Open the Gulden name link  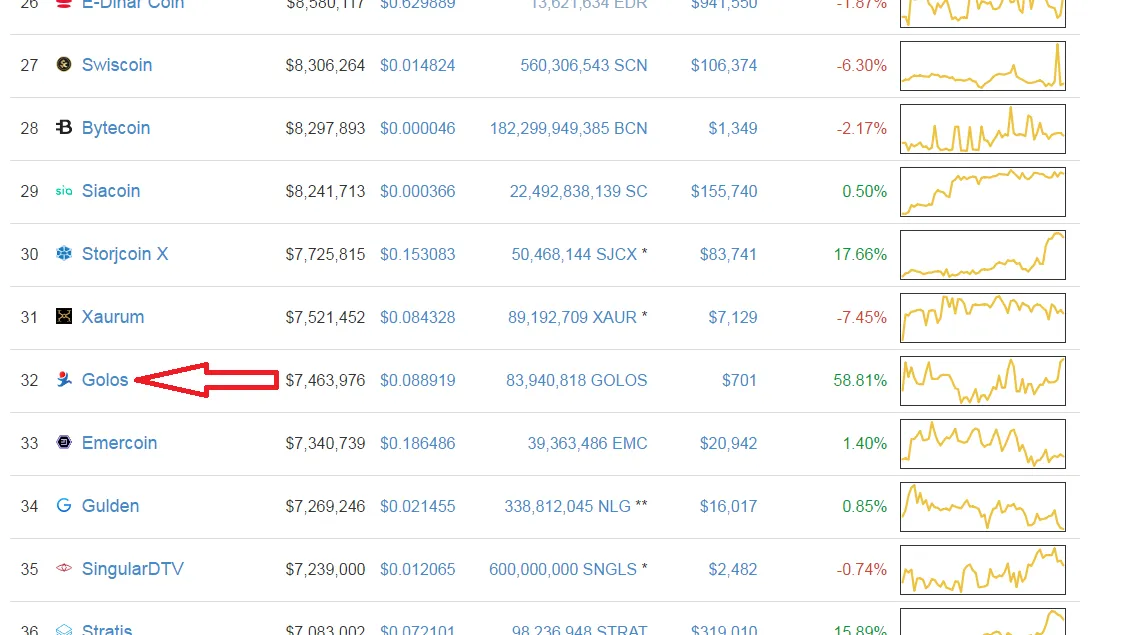click(x=110, y=506)
